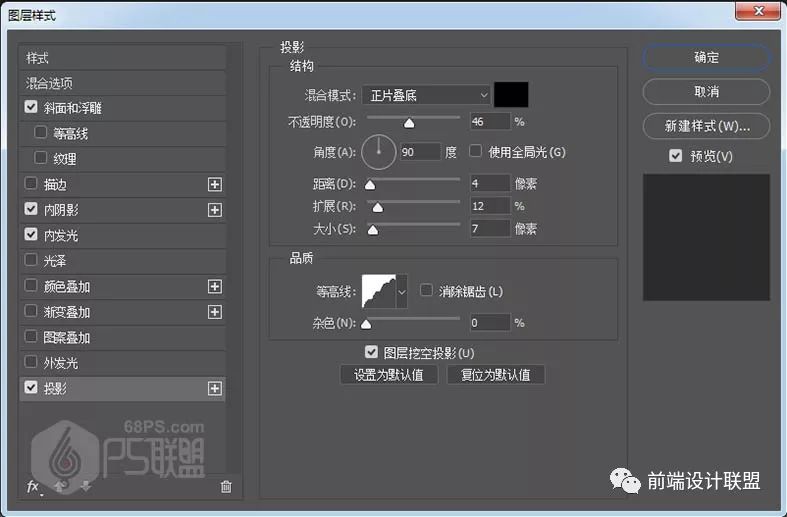Uncheck the 斜面和浮雕 checkbox
This screenshot has width=787, height=517.
point(31,107)
